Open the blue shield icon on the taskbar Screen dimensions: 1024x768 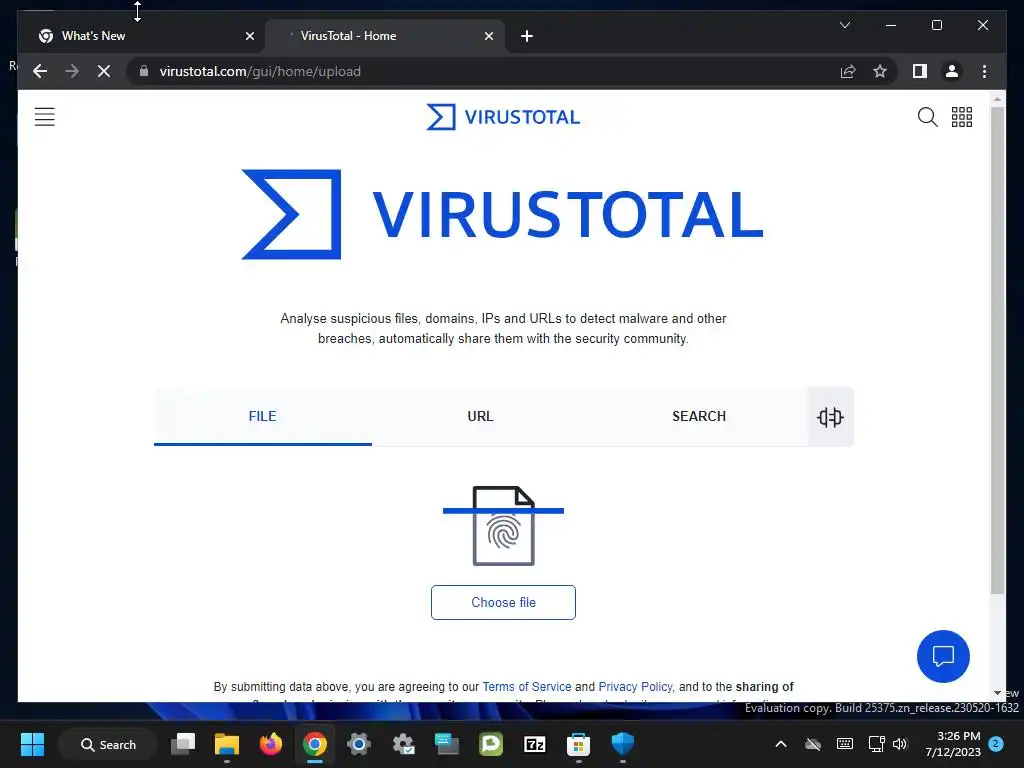point(622,744)
